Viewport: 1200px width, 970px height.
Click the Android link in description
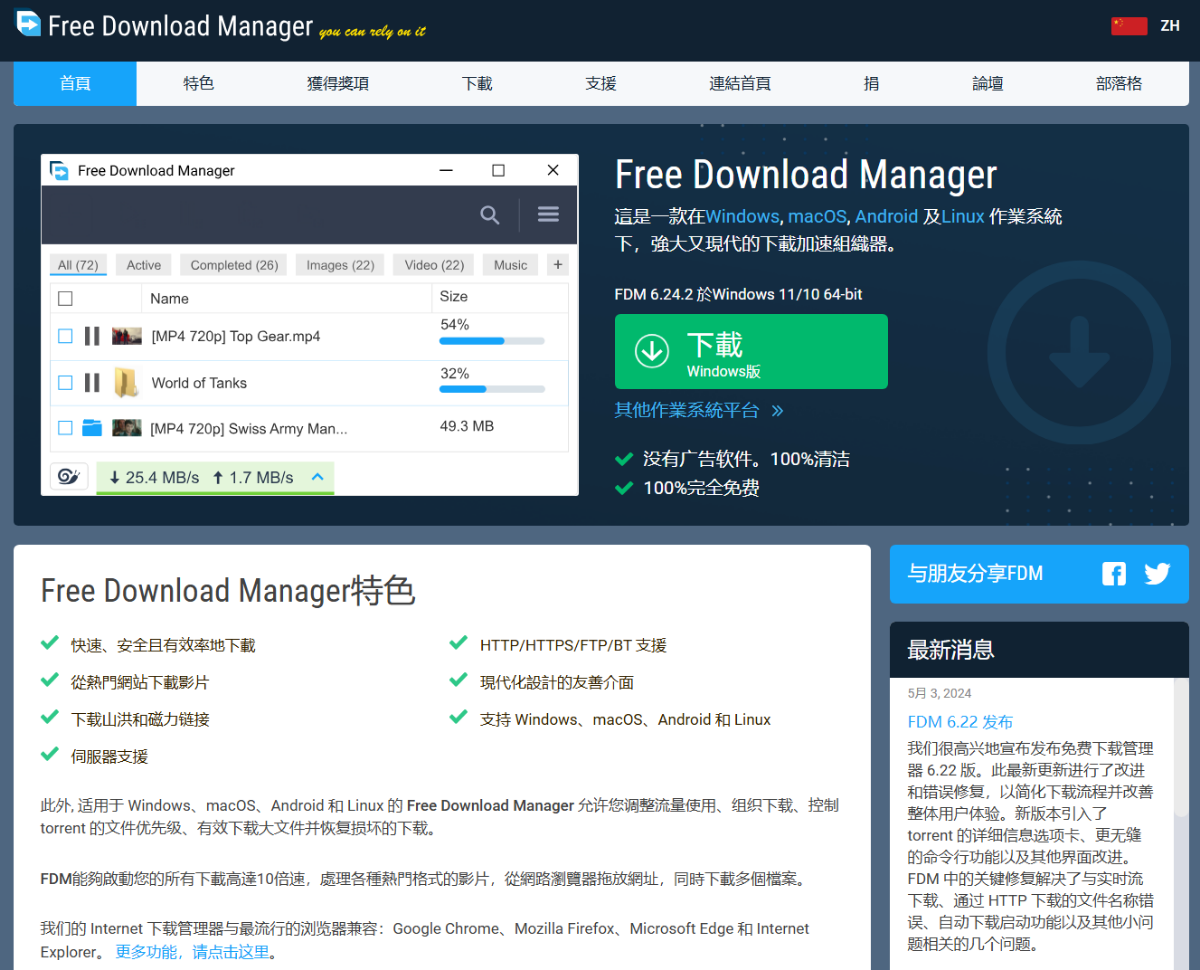click(x=886, y=216)
